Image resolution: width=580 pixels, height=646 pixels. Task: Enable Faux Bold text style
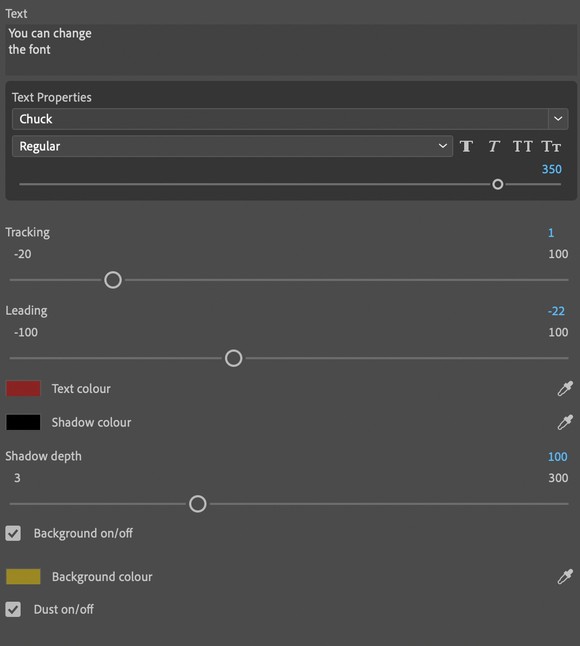tap(466, 146)
